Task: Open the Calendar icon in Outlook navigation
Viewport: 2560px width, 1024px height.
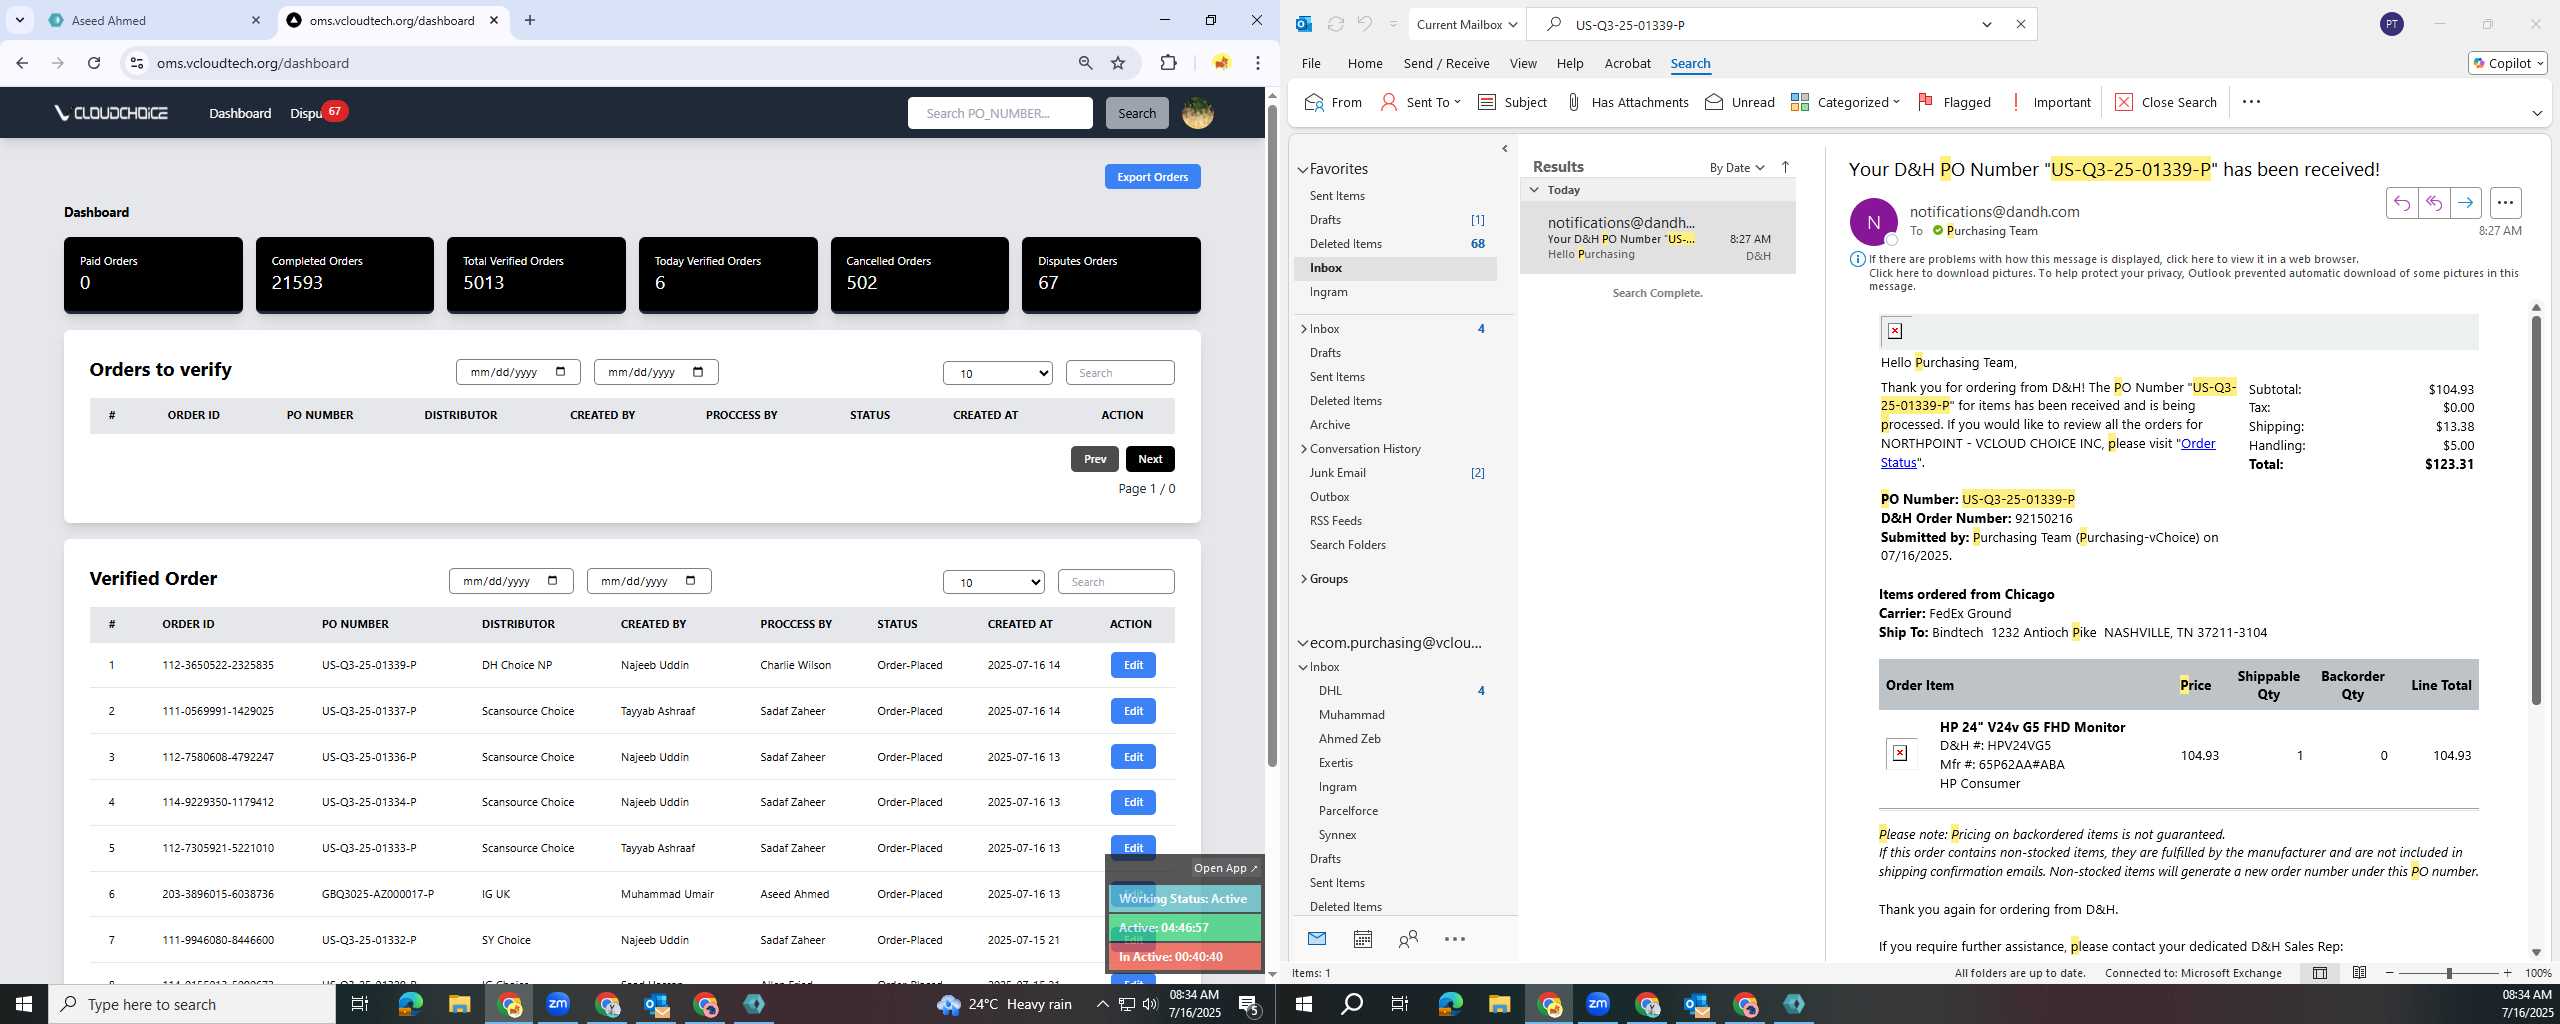Action: point(1362,938)
